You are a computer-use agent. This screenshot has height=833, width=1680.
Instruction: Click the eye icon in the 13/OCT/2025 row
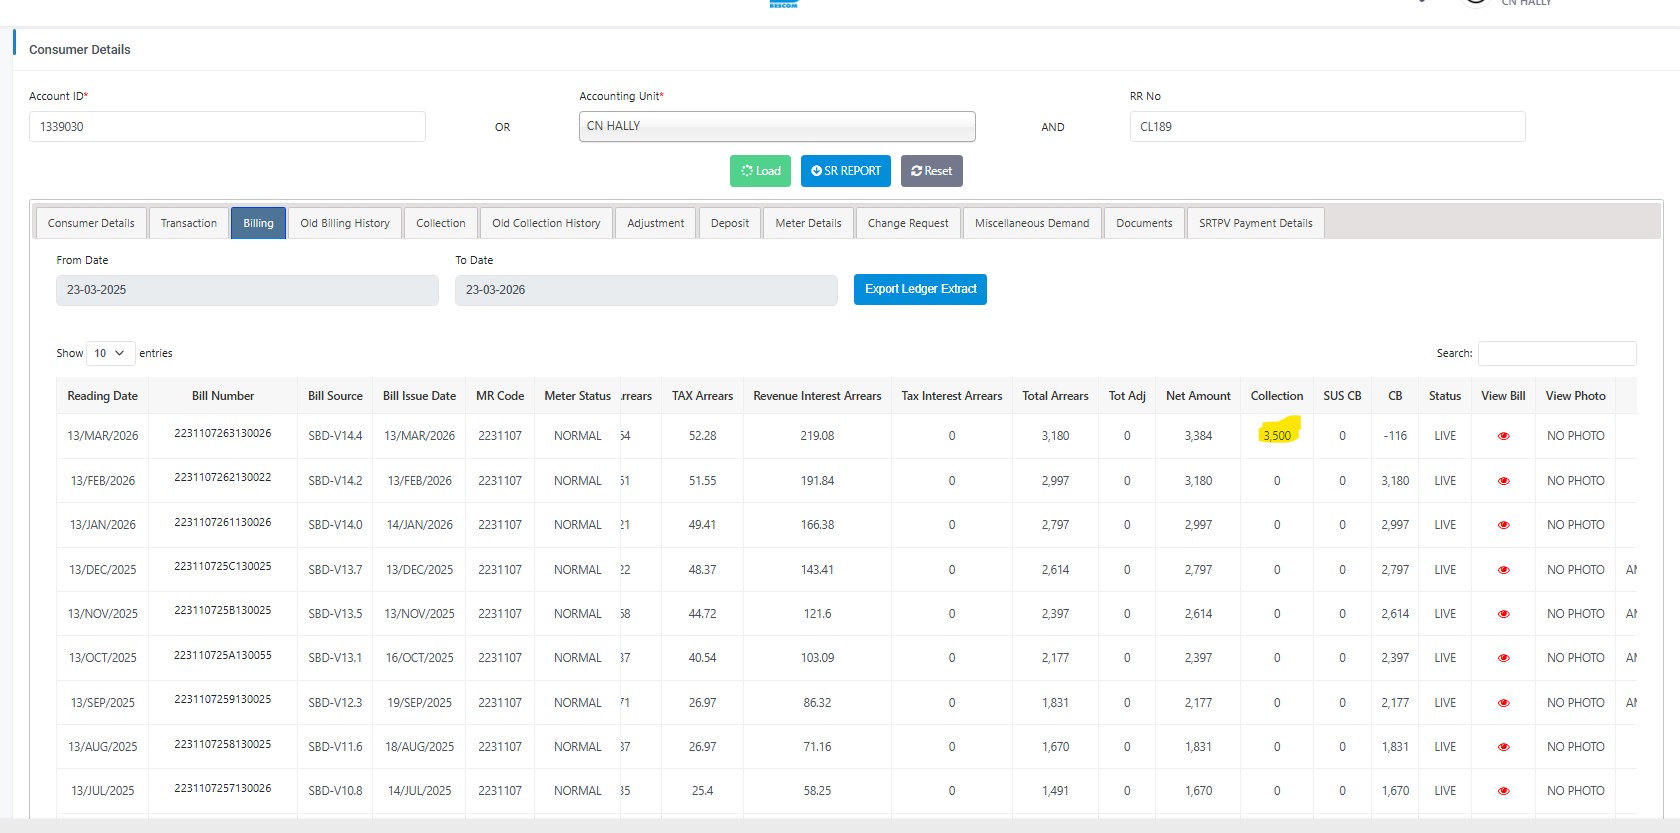coord(1503,658)
